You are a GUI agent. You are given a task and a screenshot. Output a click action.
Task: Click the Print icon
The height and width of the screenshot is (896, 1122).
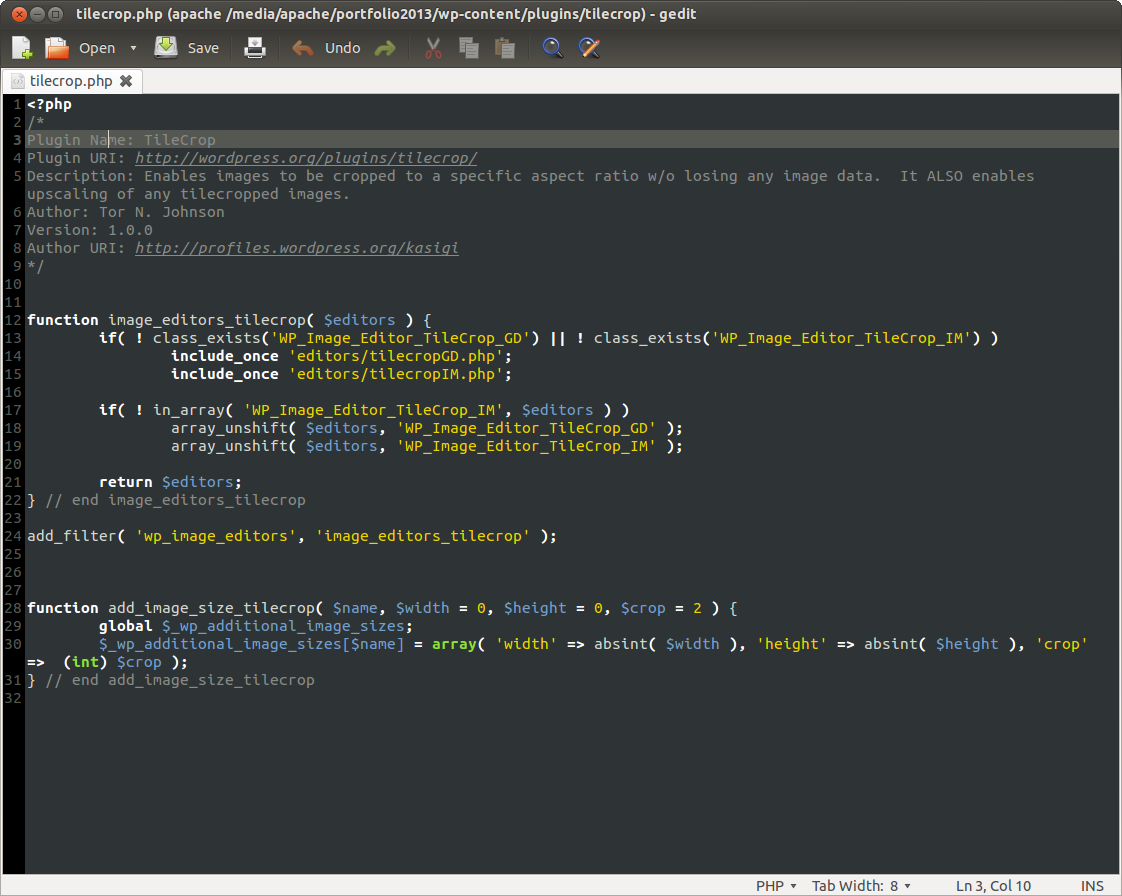click(256, 48)
